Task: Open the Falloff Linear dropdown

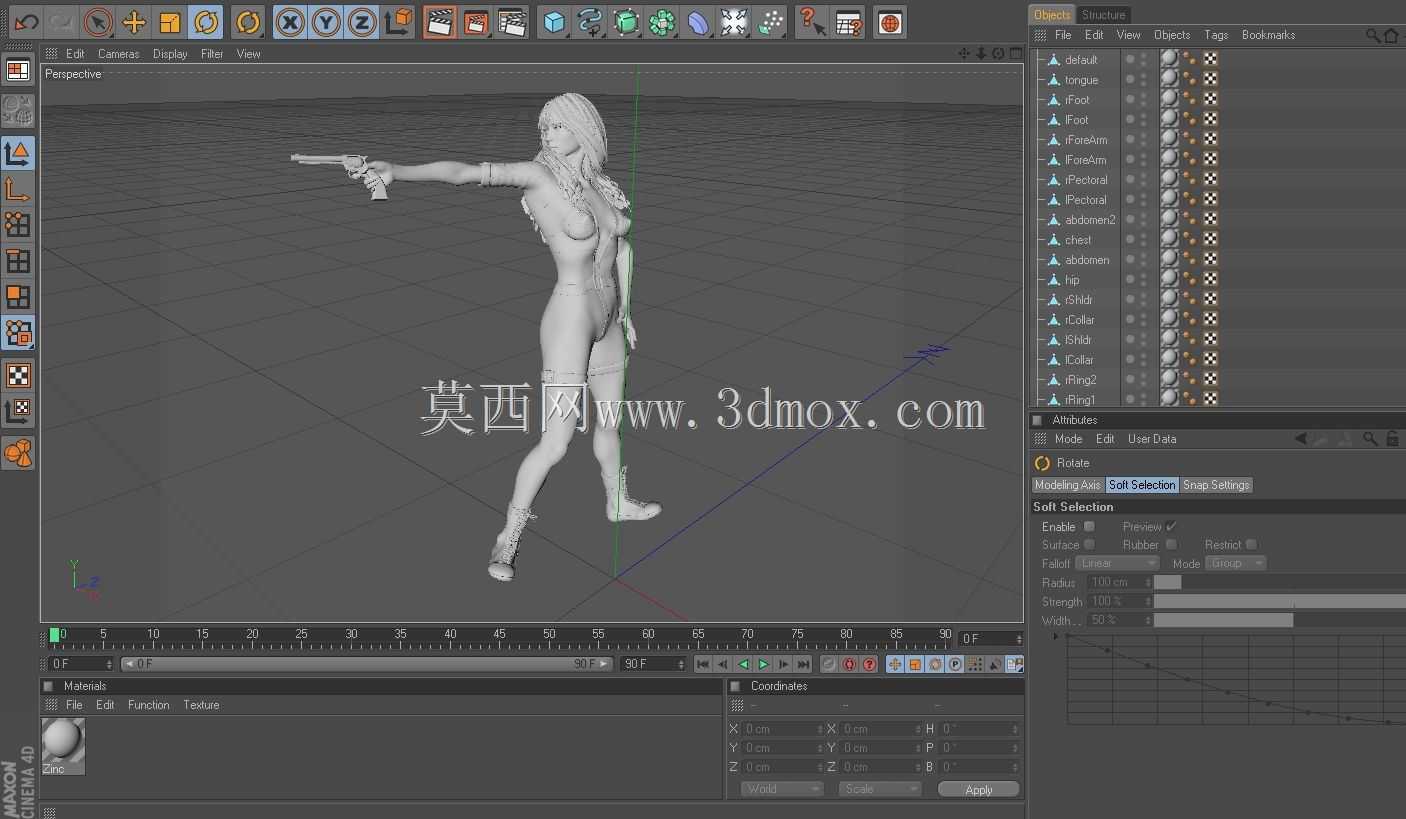Action: tap(1117, 563)
